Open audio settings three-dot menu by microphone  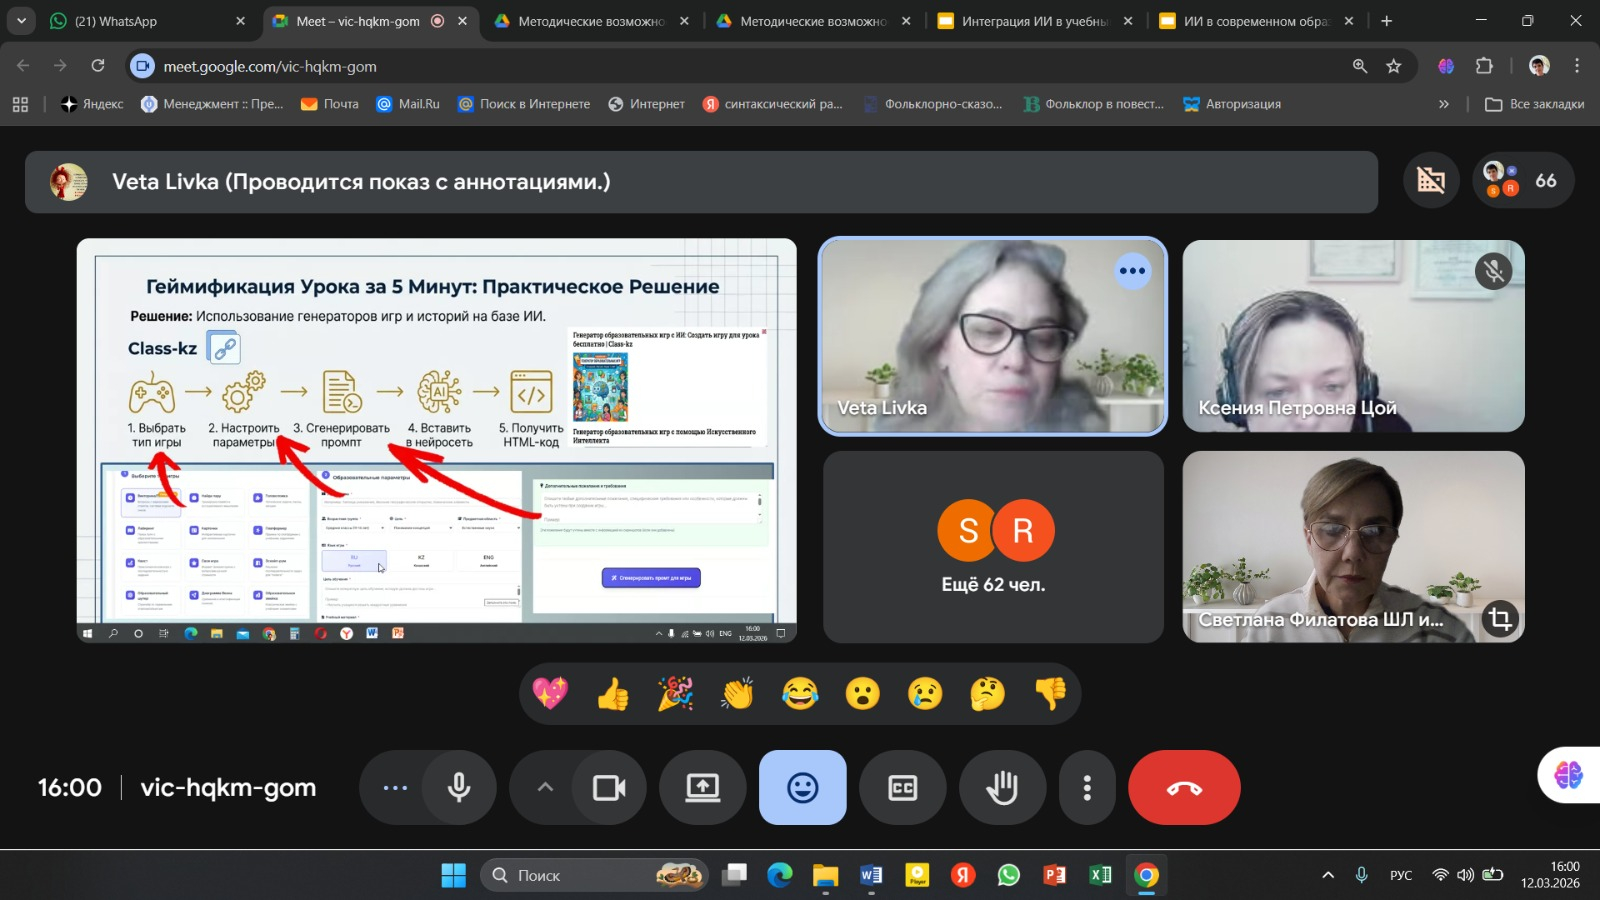tap(395, 788)
